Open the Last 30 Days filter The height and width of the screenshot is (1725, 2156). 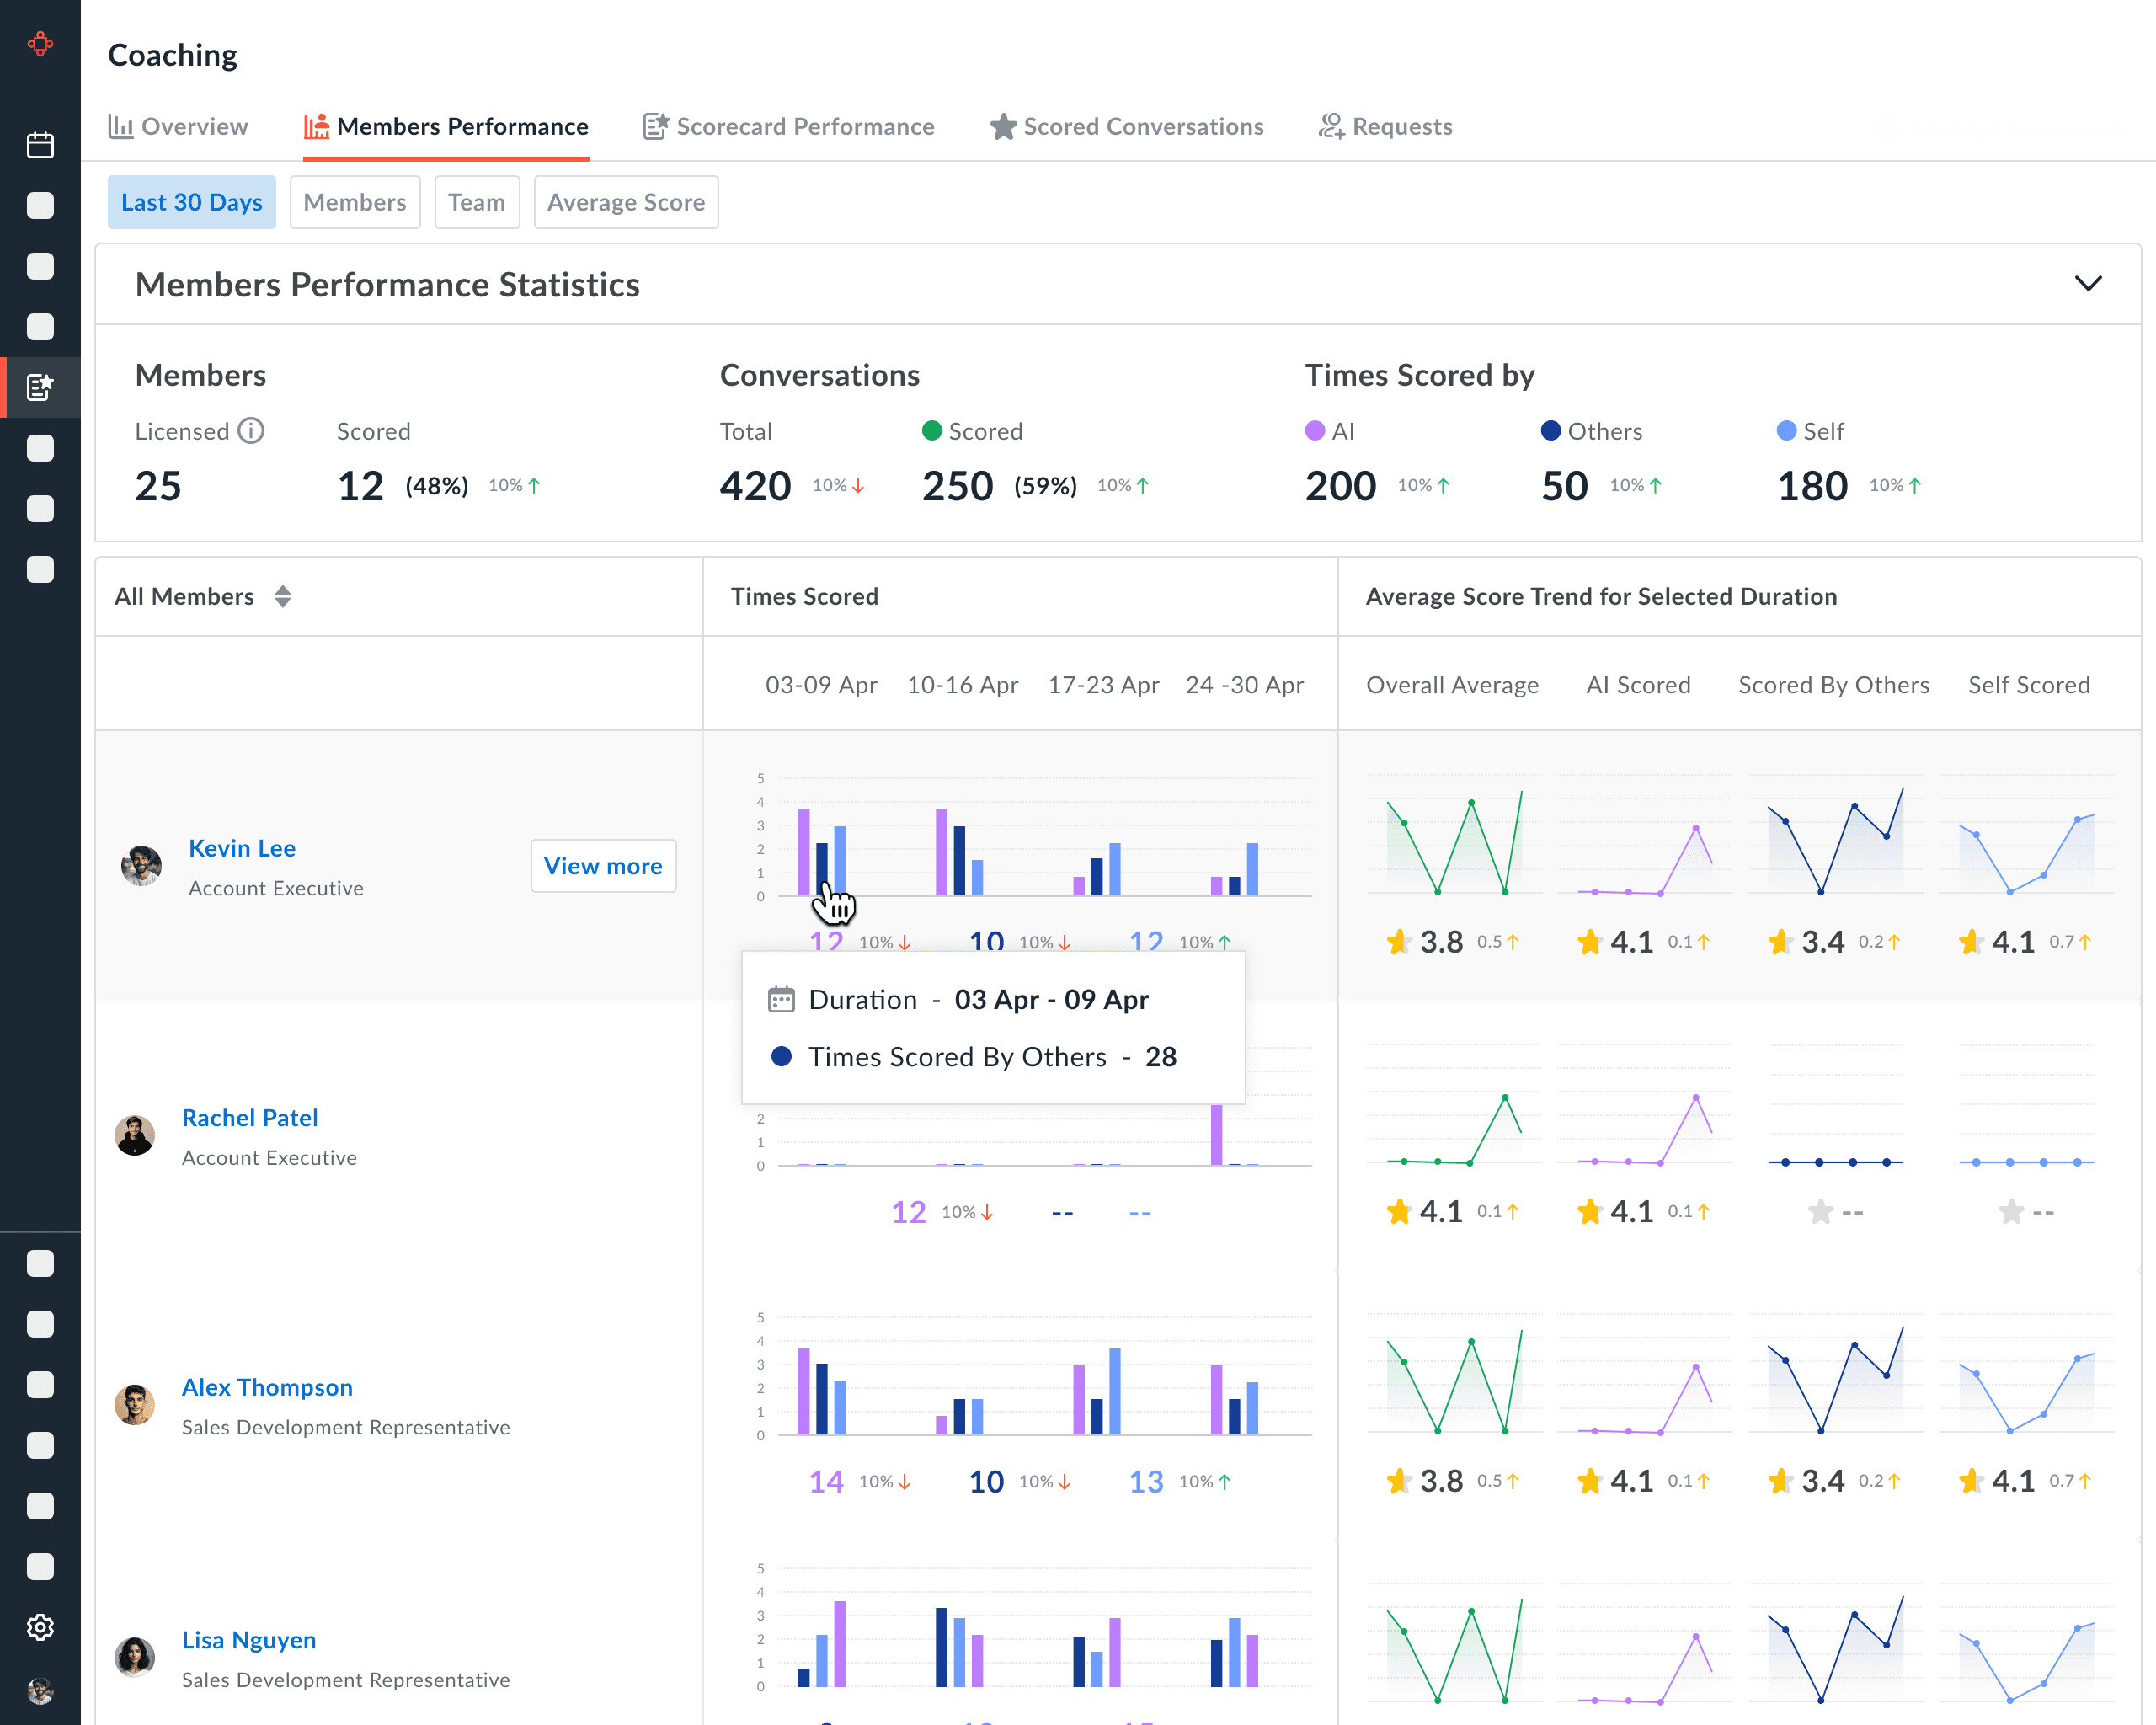point(191,202)
